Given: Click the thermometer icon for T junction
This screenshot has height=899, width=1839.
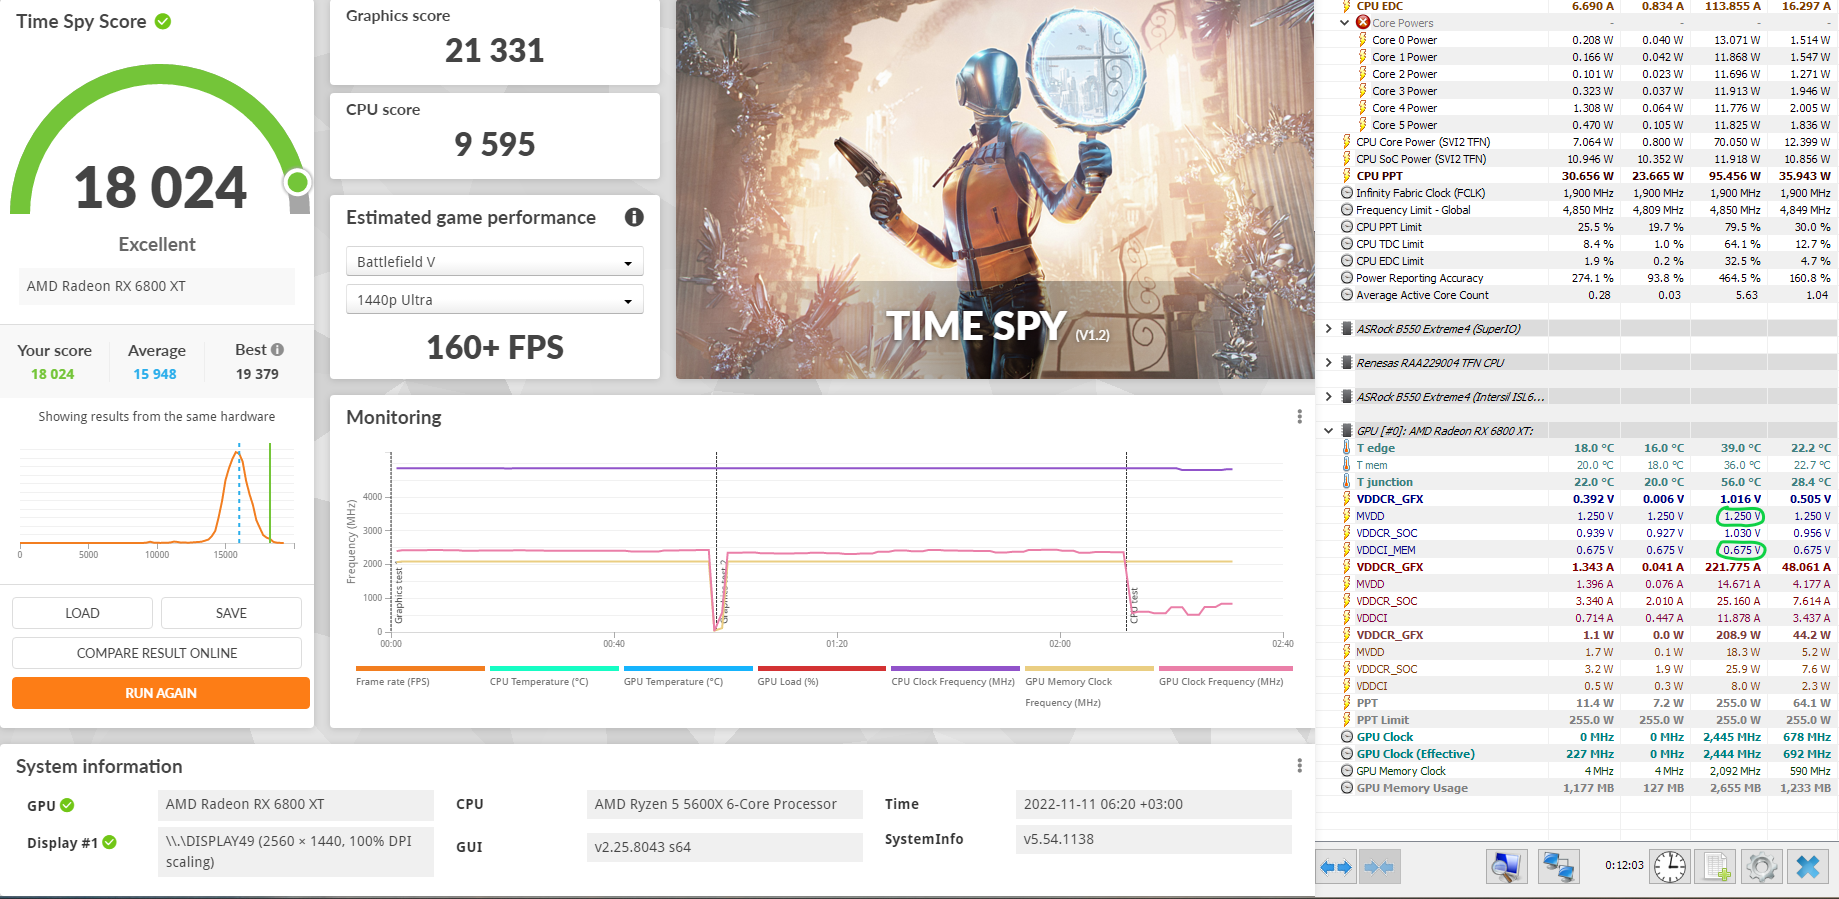Looking at the screenshot, I should coord(1347,482).
